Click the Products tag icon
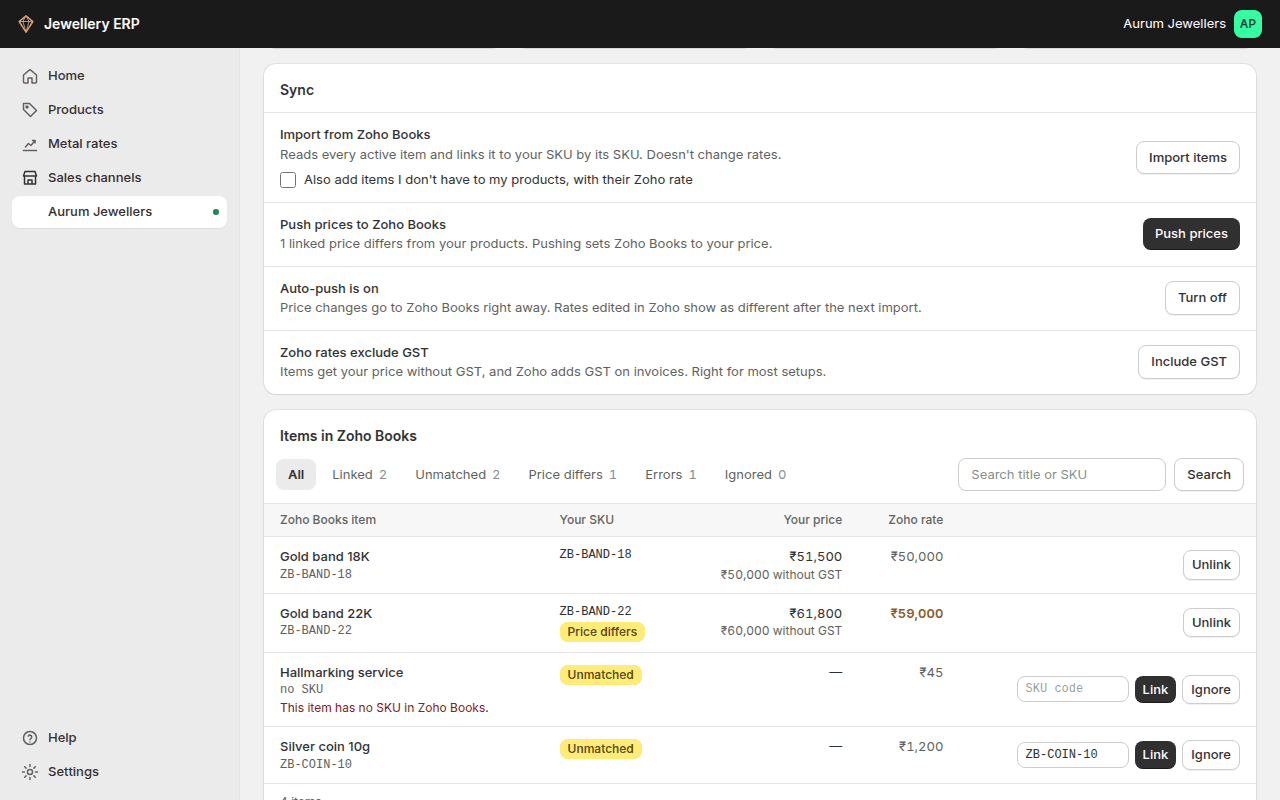The height and width of the screenshot is (800, 1280). 30,110
